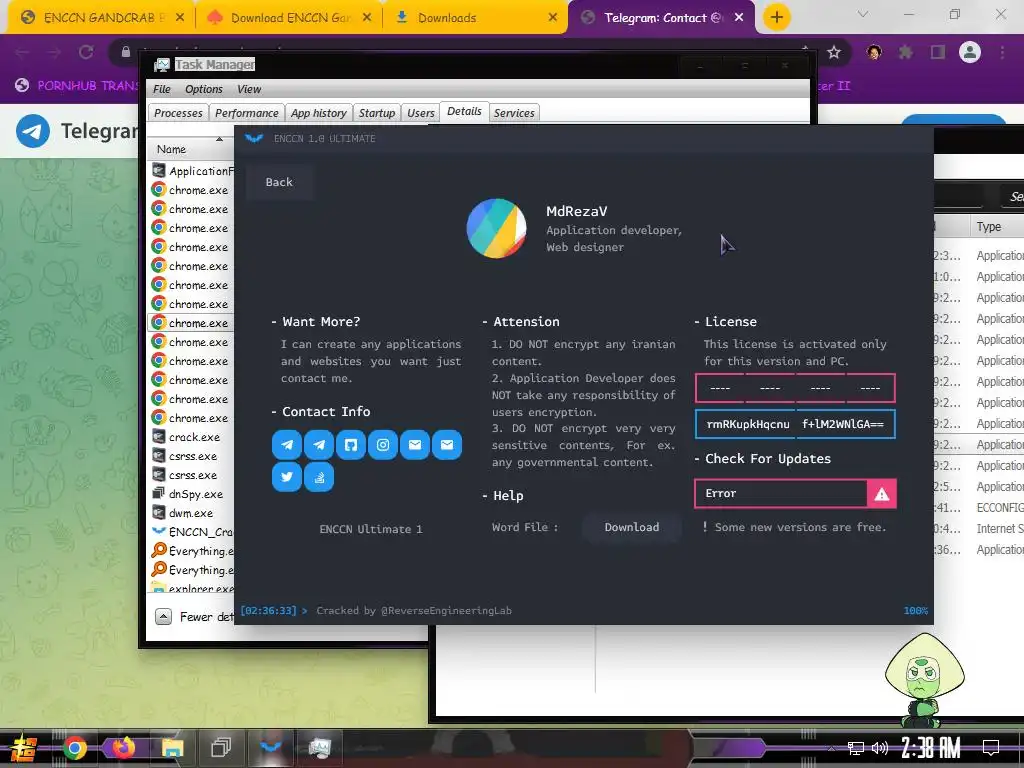Open Google Chrome from the taskbar

tap(74, 748)
